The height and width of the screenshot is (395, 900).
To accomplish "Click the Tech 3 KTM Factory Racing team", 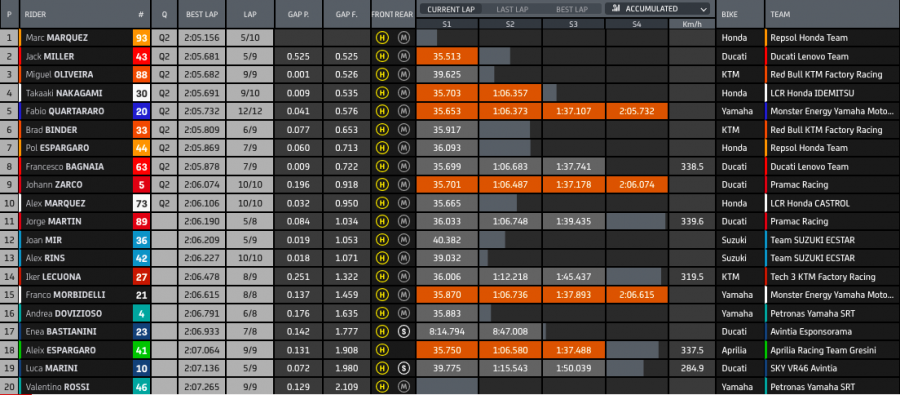I will pos(823,277).
